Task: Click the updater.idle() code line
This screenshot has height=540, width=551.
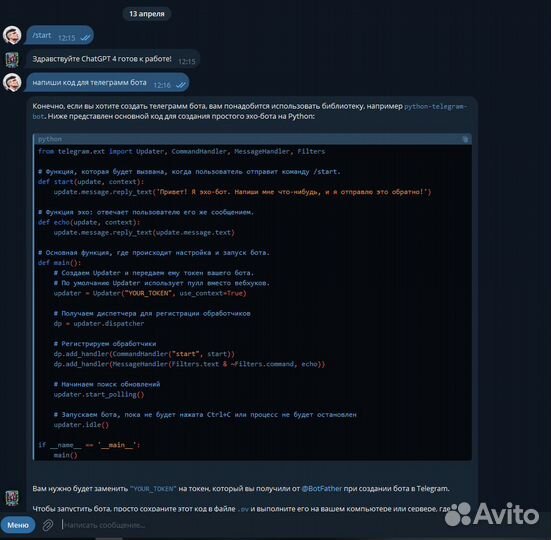Action: [x=81, y=425]
